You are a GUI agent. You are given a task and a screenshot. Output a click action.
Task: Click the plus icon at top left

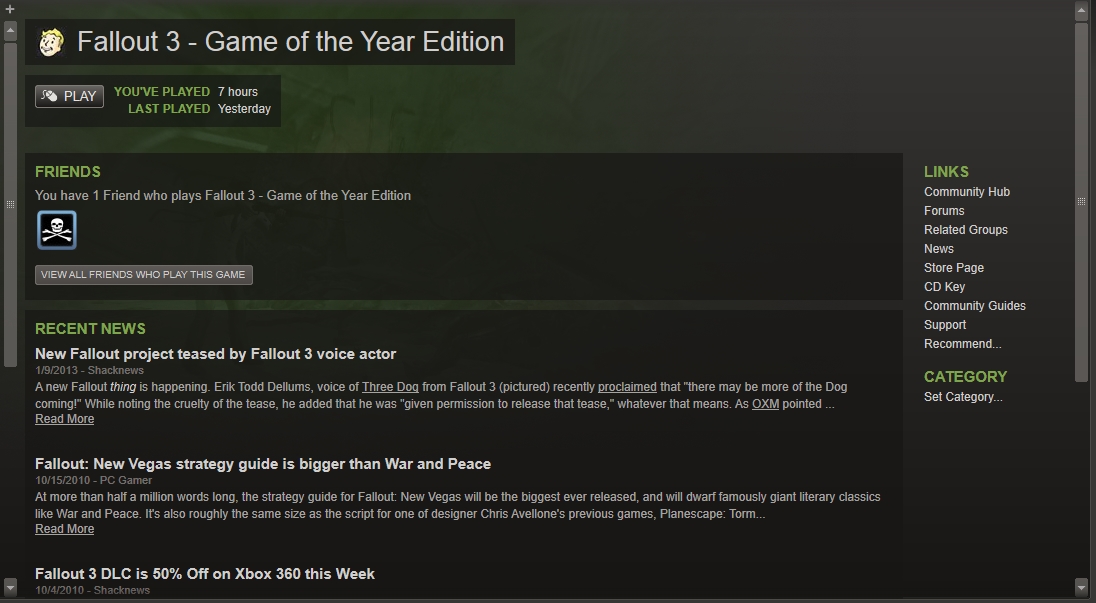click(10, 9)
